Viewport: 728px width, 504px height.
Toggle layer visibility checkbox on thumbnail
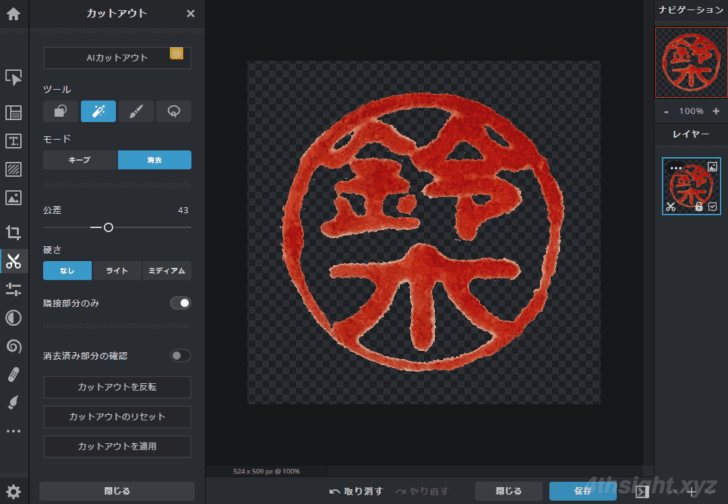point(712,207)
